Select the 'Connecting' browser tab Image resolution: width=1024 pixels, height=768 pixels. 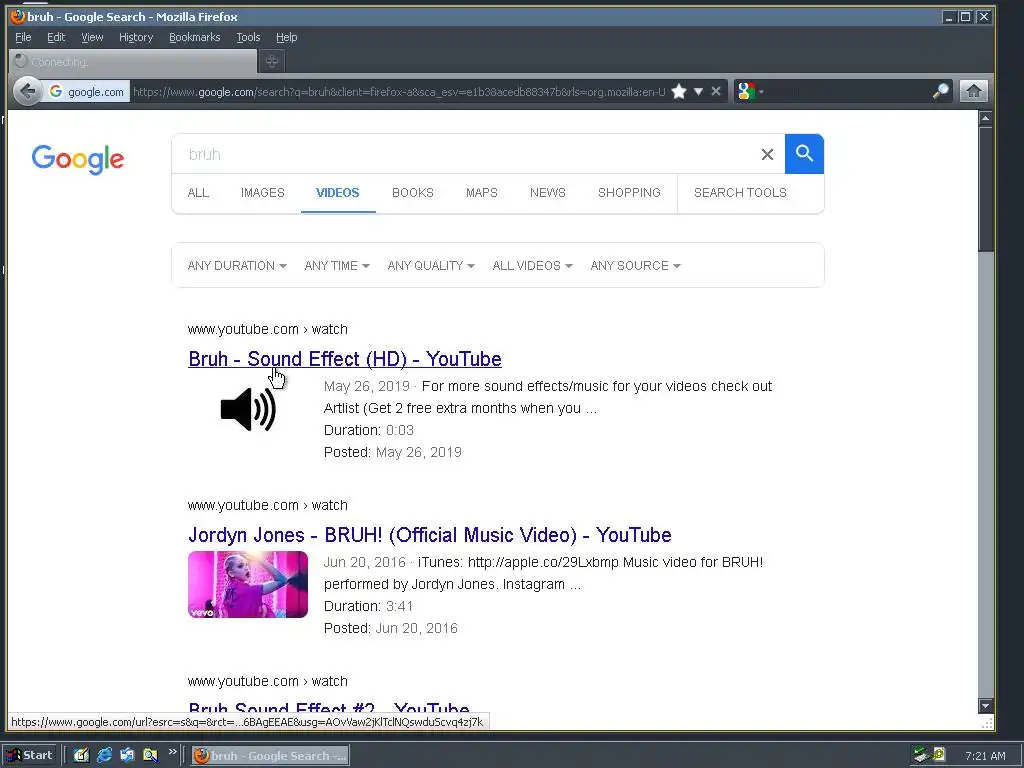tap(133, 62)
